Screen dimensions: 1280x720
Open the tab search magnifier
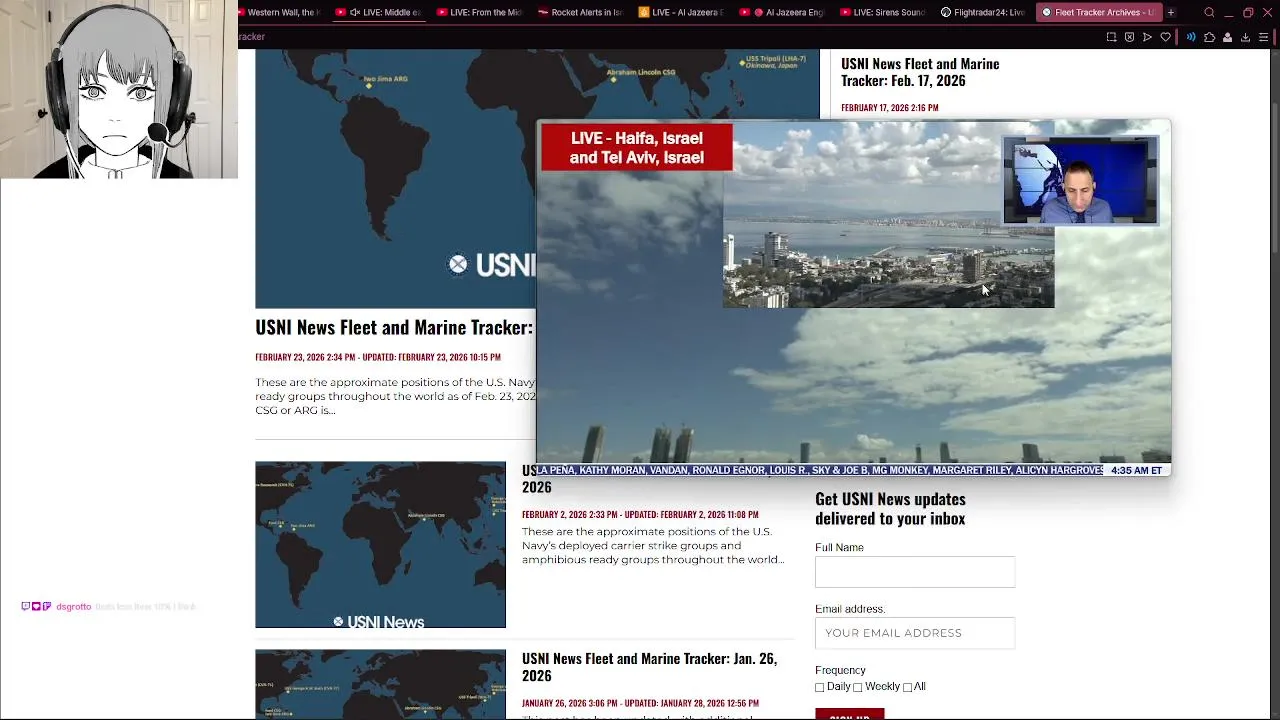[x=1209, y=12]
